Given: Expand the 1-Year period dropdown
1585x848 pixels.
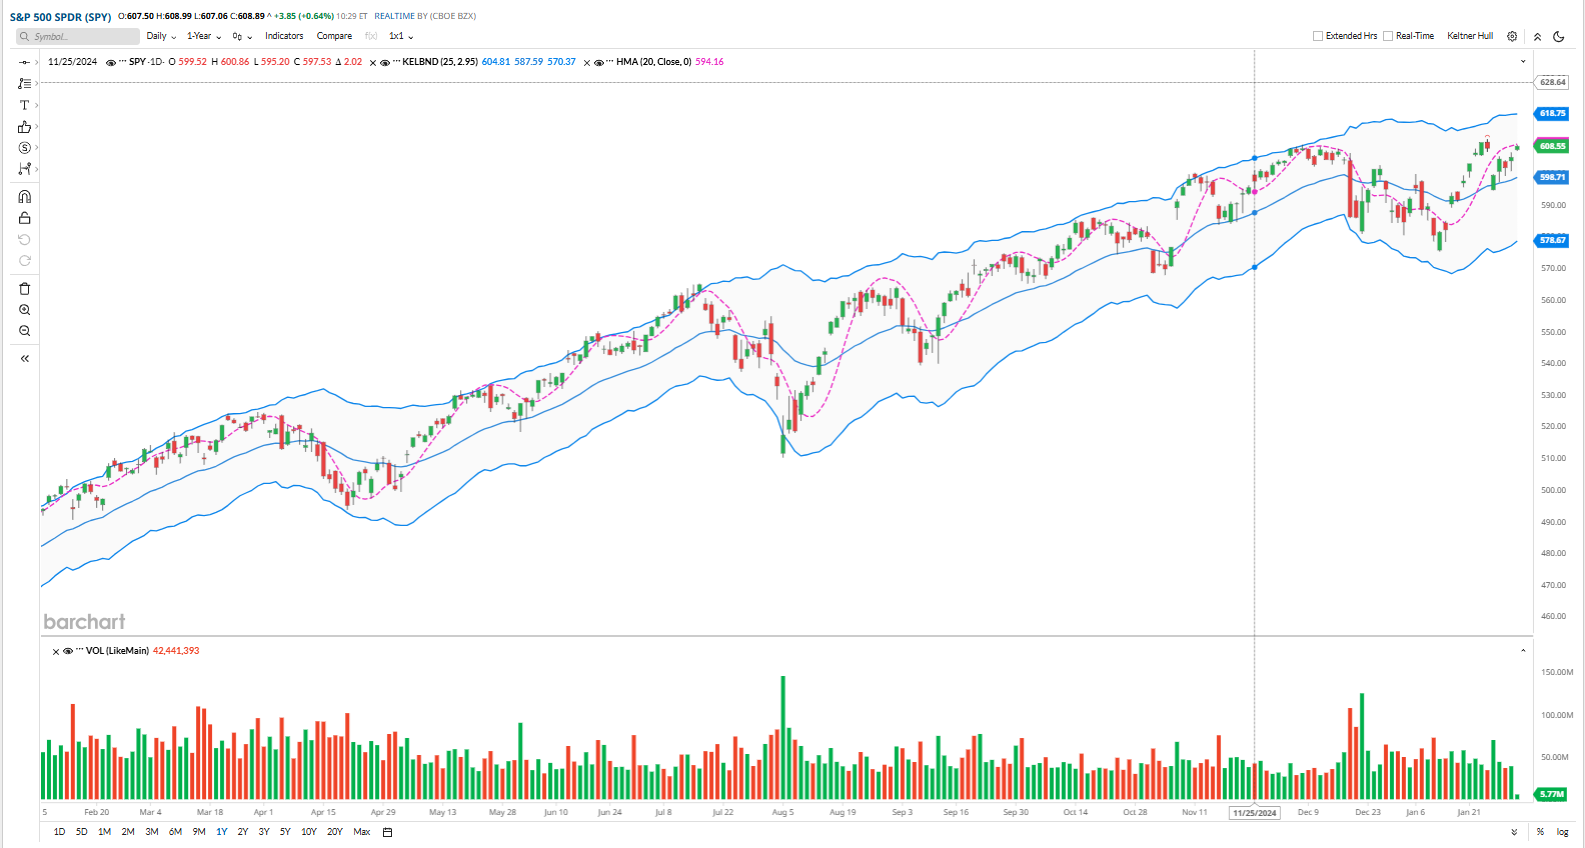Looking at the screenshot, I should click(x=204, y=36).
